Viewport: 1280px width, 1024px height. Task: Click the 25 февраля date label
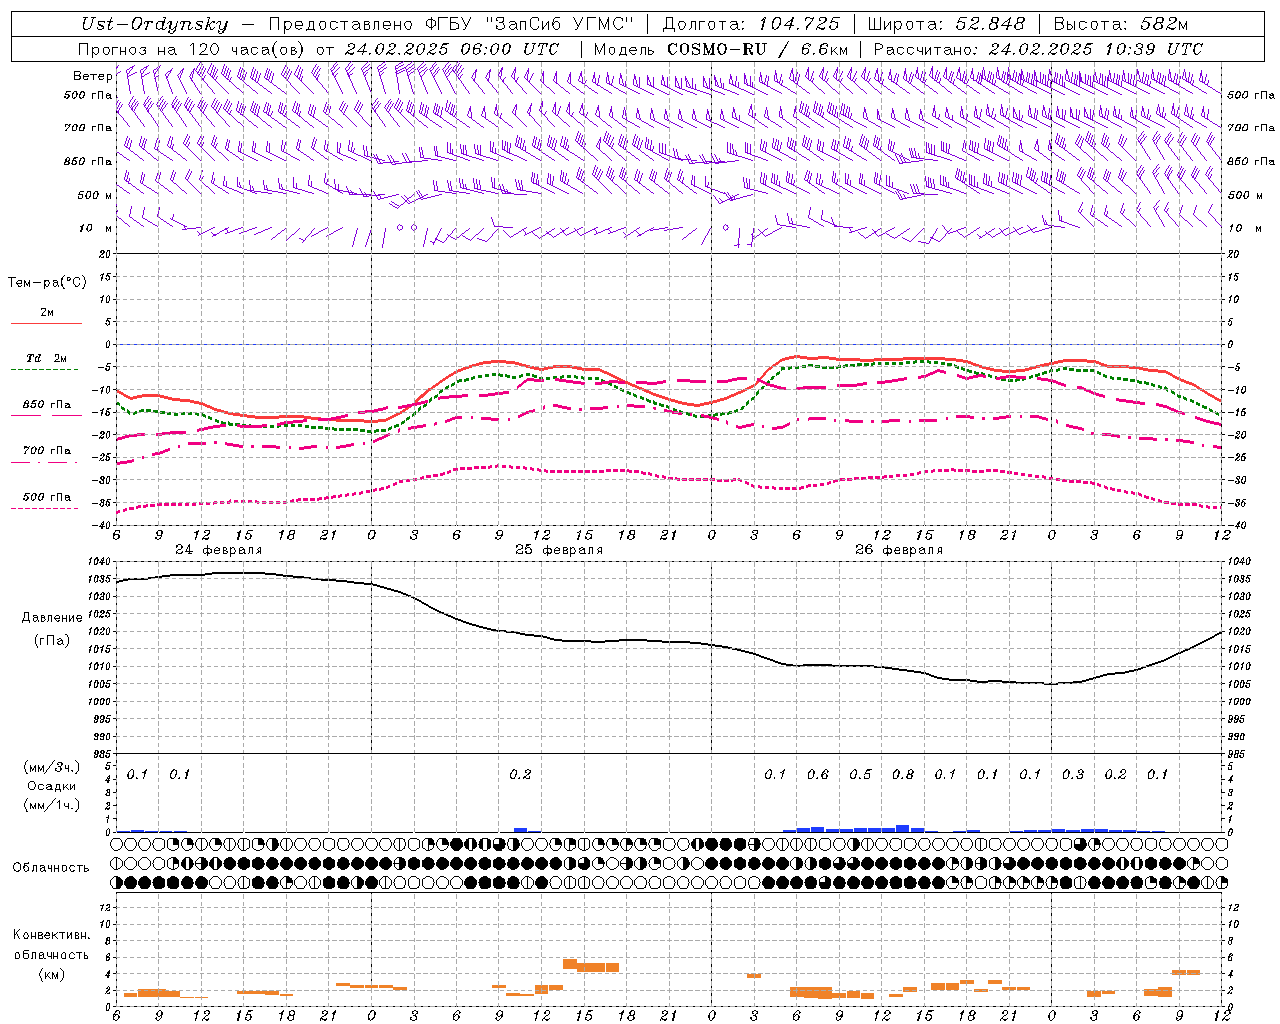pos(559,550)
